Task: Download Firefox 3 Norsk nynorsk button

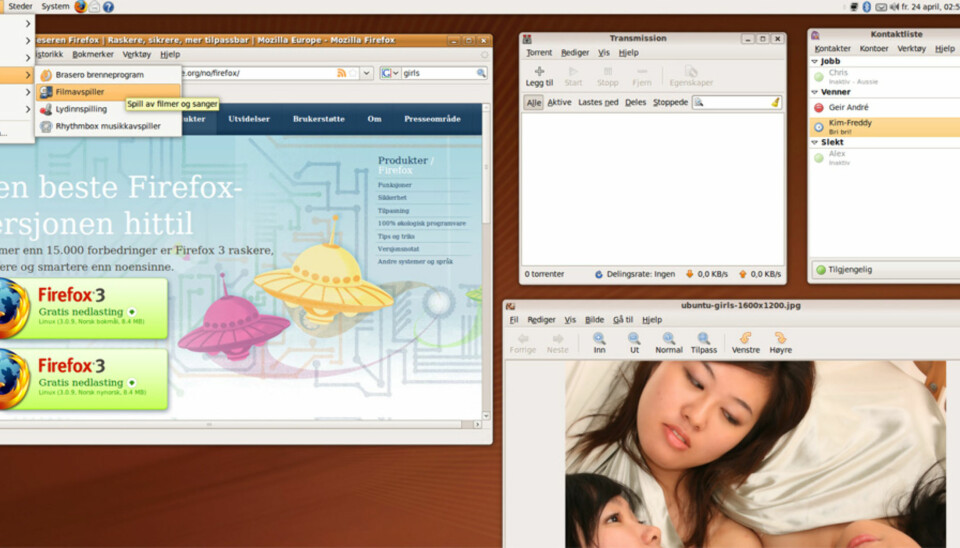Action: pyautogui.click(x=84, y=379)
